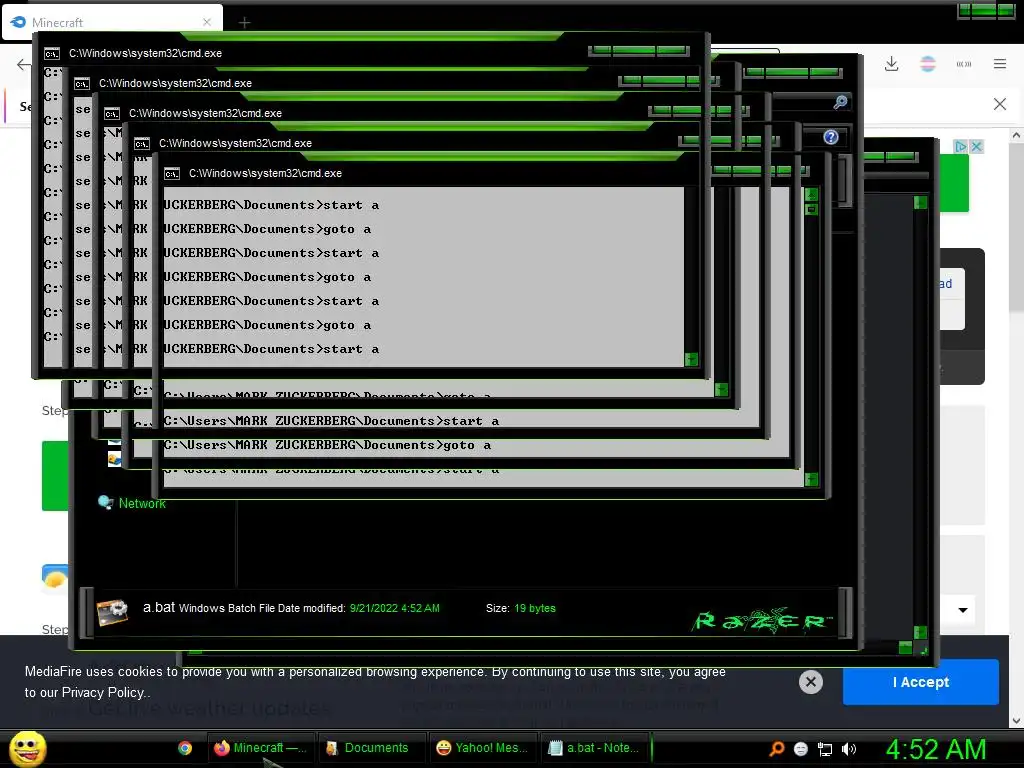Image resolution: width=1024 pixels, height=768 pixels.
Task: Dismiss the cookie notice with round X
Action: tap(810, 682)
